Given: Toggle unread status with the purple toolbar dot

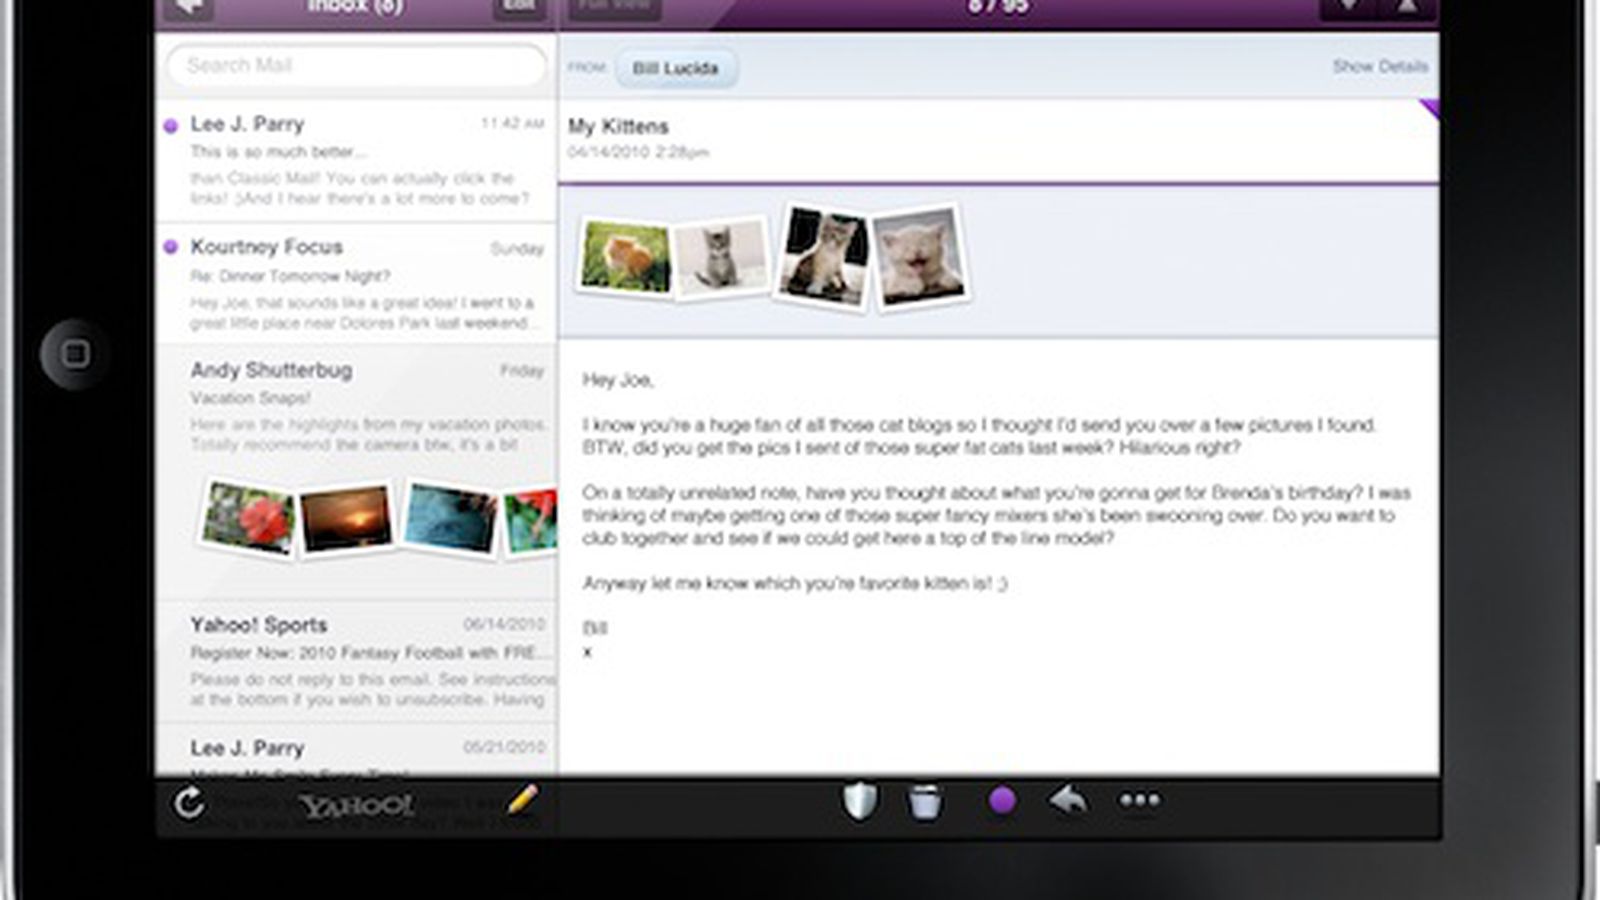Looking at the screenshot, I should tap(1002, 801).
